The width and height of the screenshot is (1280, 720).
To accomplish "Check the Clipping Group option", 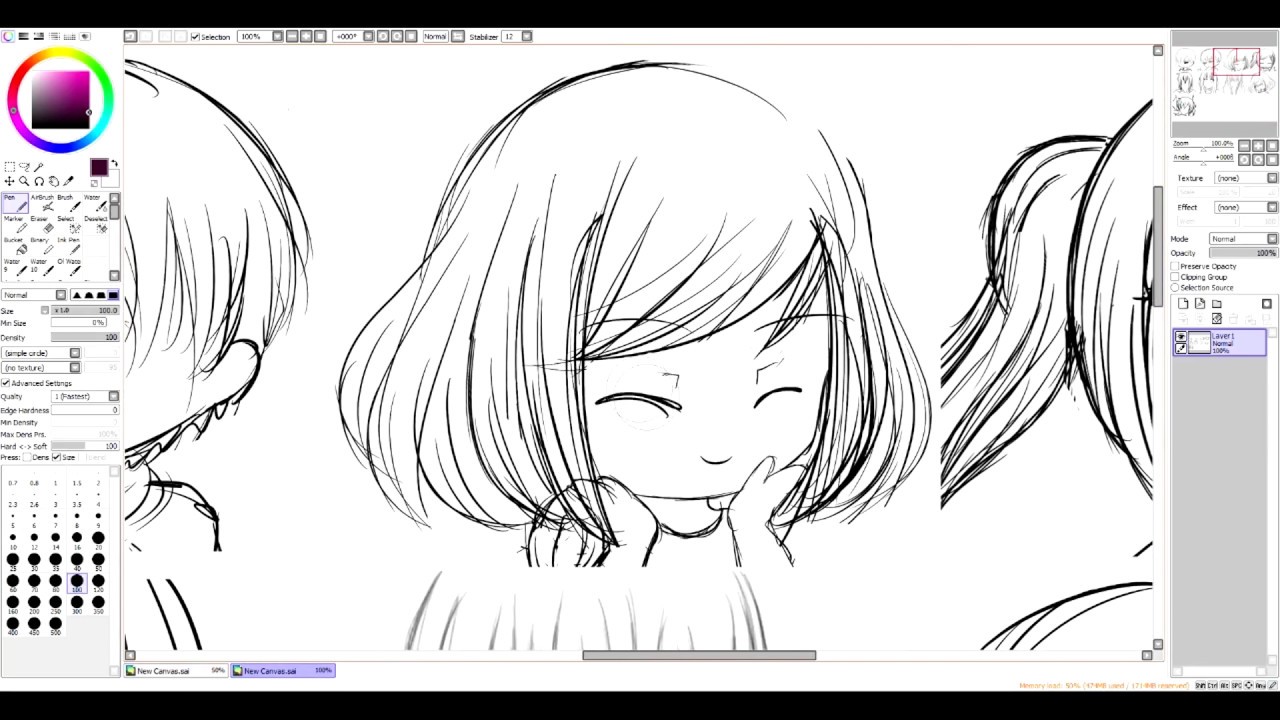I will 1174,277.
